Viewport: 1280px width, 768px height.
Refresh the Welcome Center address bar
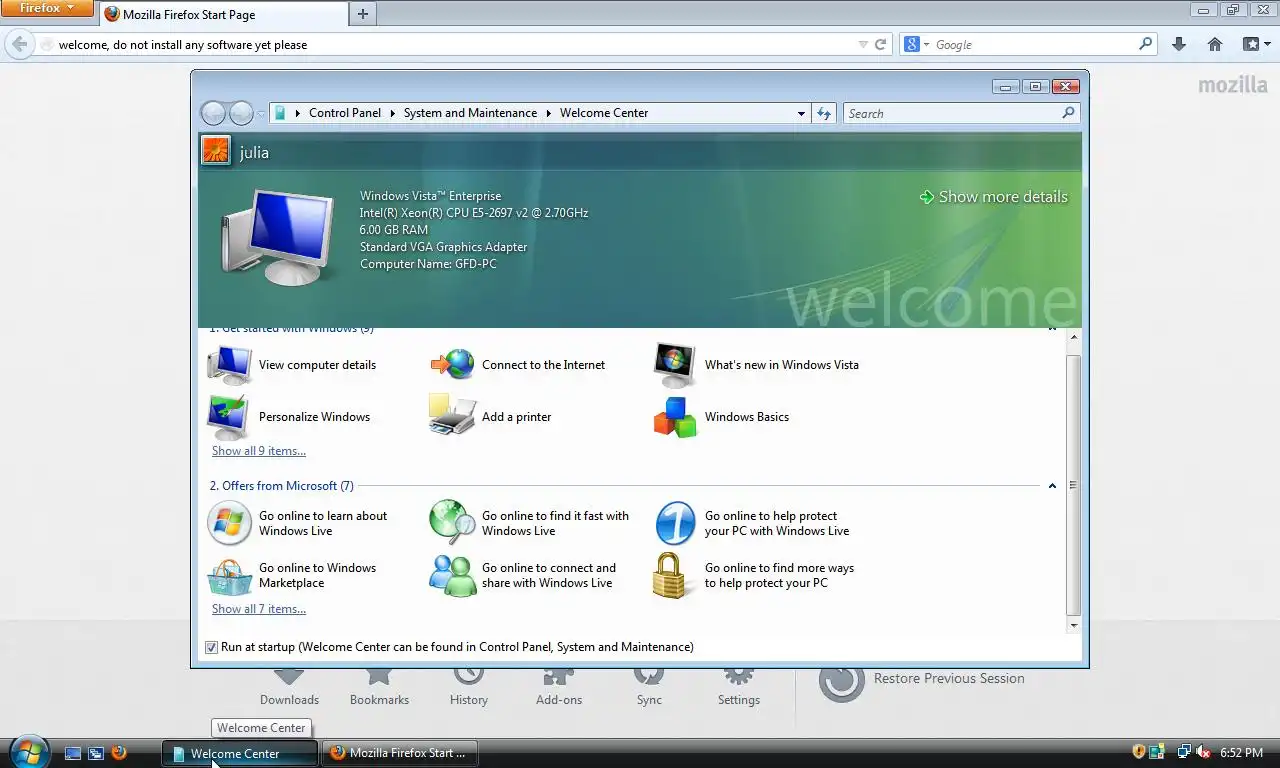(x=824, y=113)
